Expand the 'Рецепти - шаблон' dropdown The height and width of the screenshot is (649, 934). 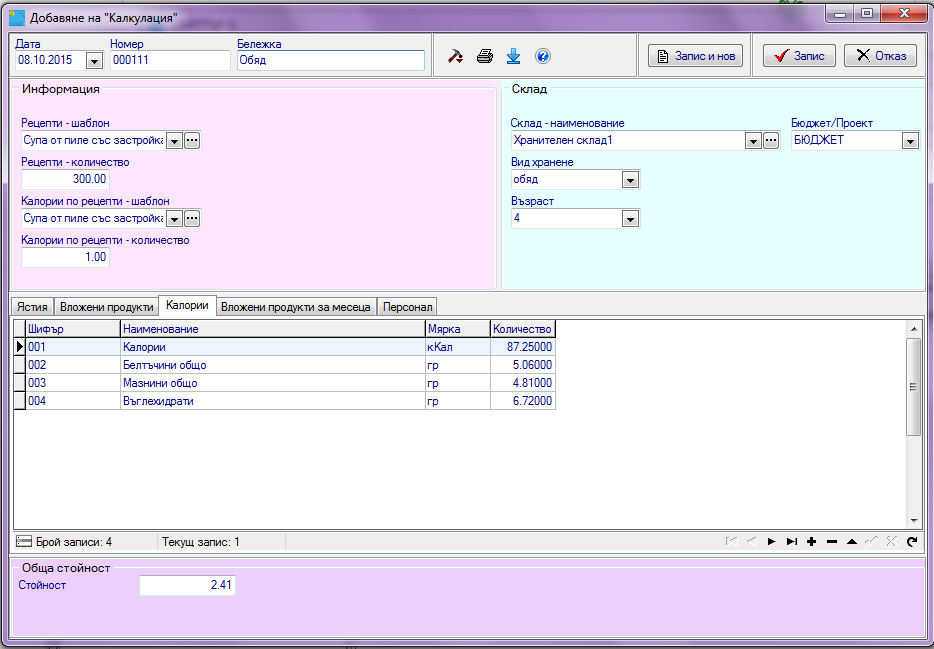(x=174, y=141)
